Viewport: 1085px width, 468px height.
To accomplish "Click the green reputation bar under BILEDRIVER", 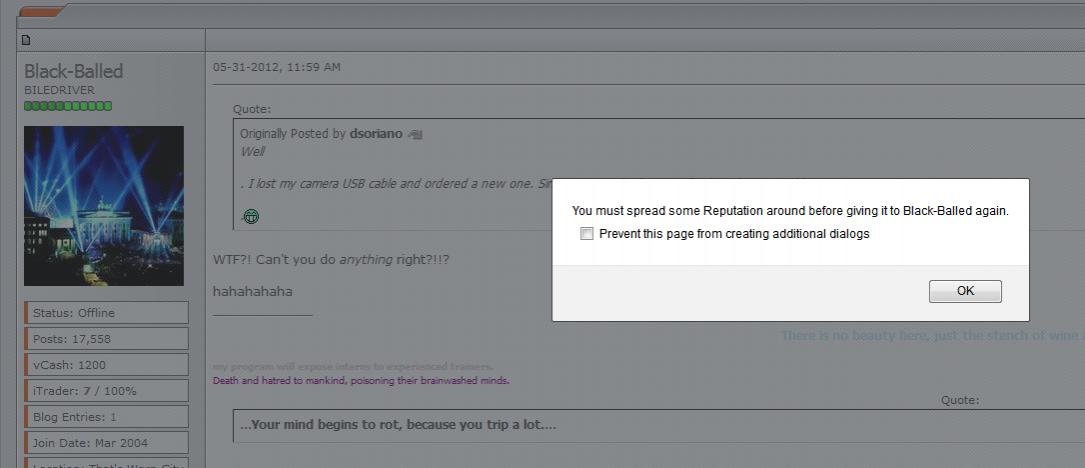I will [68, 105].
